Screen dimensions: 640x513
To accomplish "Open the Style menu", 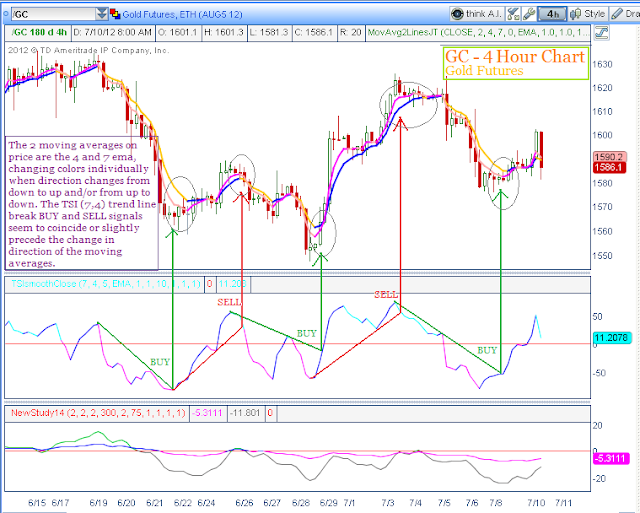I will [x=588, y=14].
